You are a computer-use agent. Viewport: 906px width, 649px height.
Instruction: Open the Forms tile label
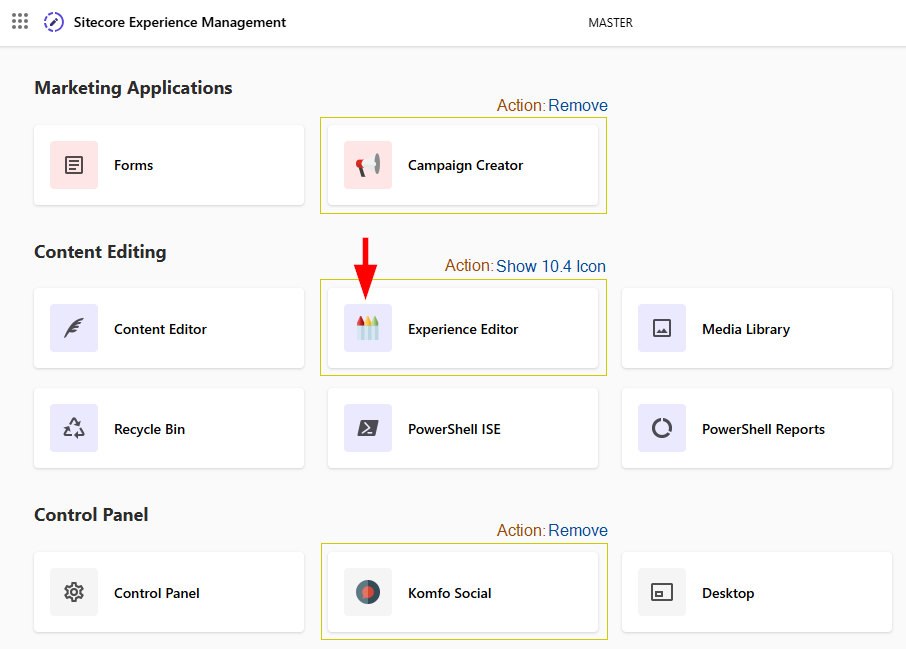pos(133,165)
